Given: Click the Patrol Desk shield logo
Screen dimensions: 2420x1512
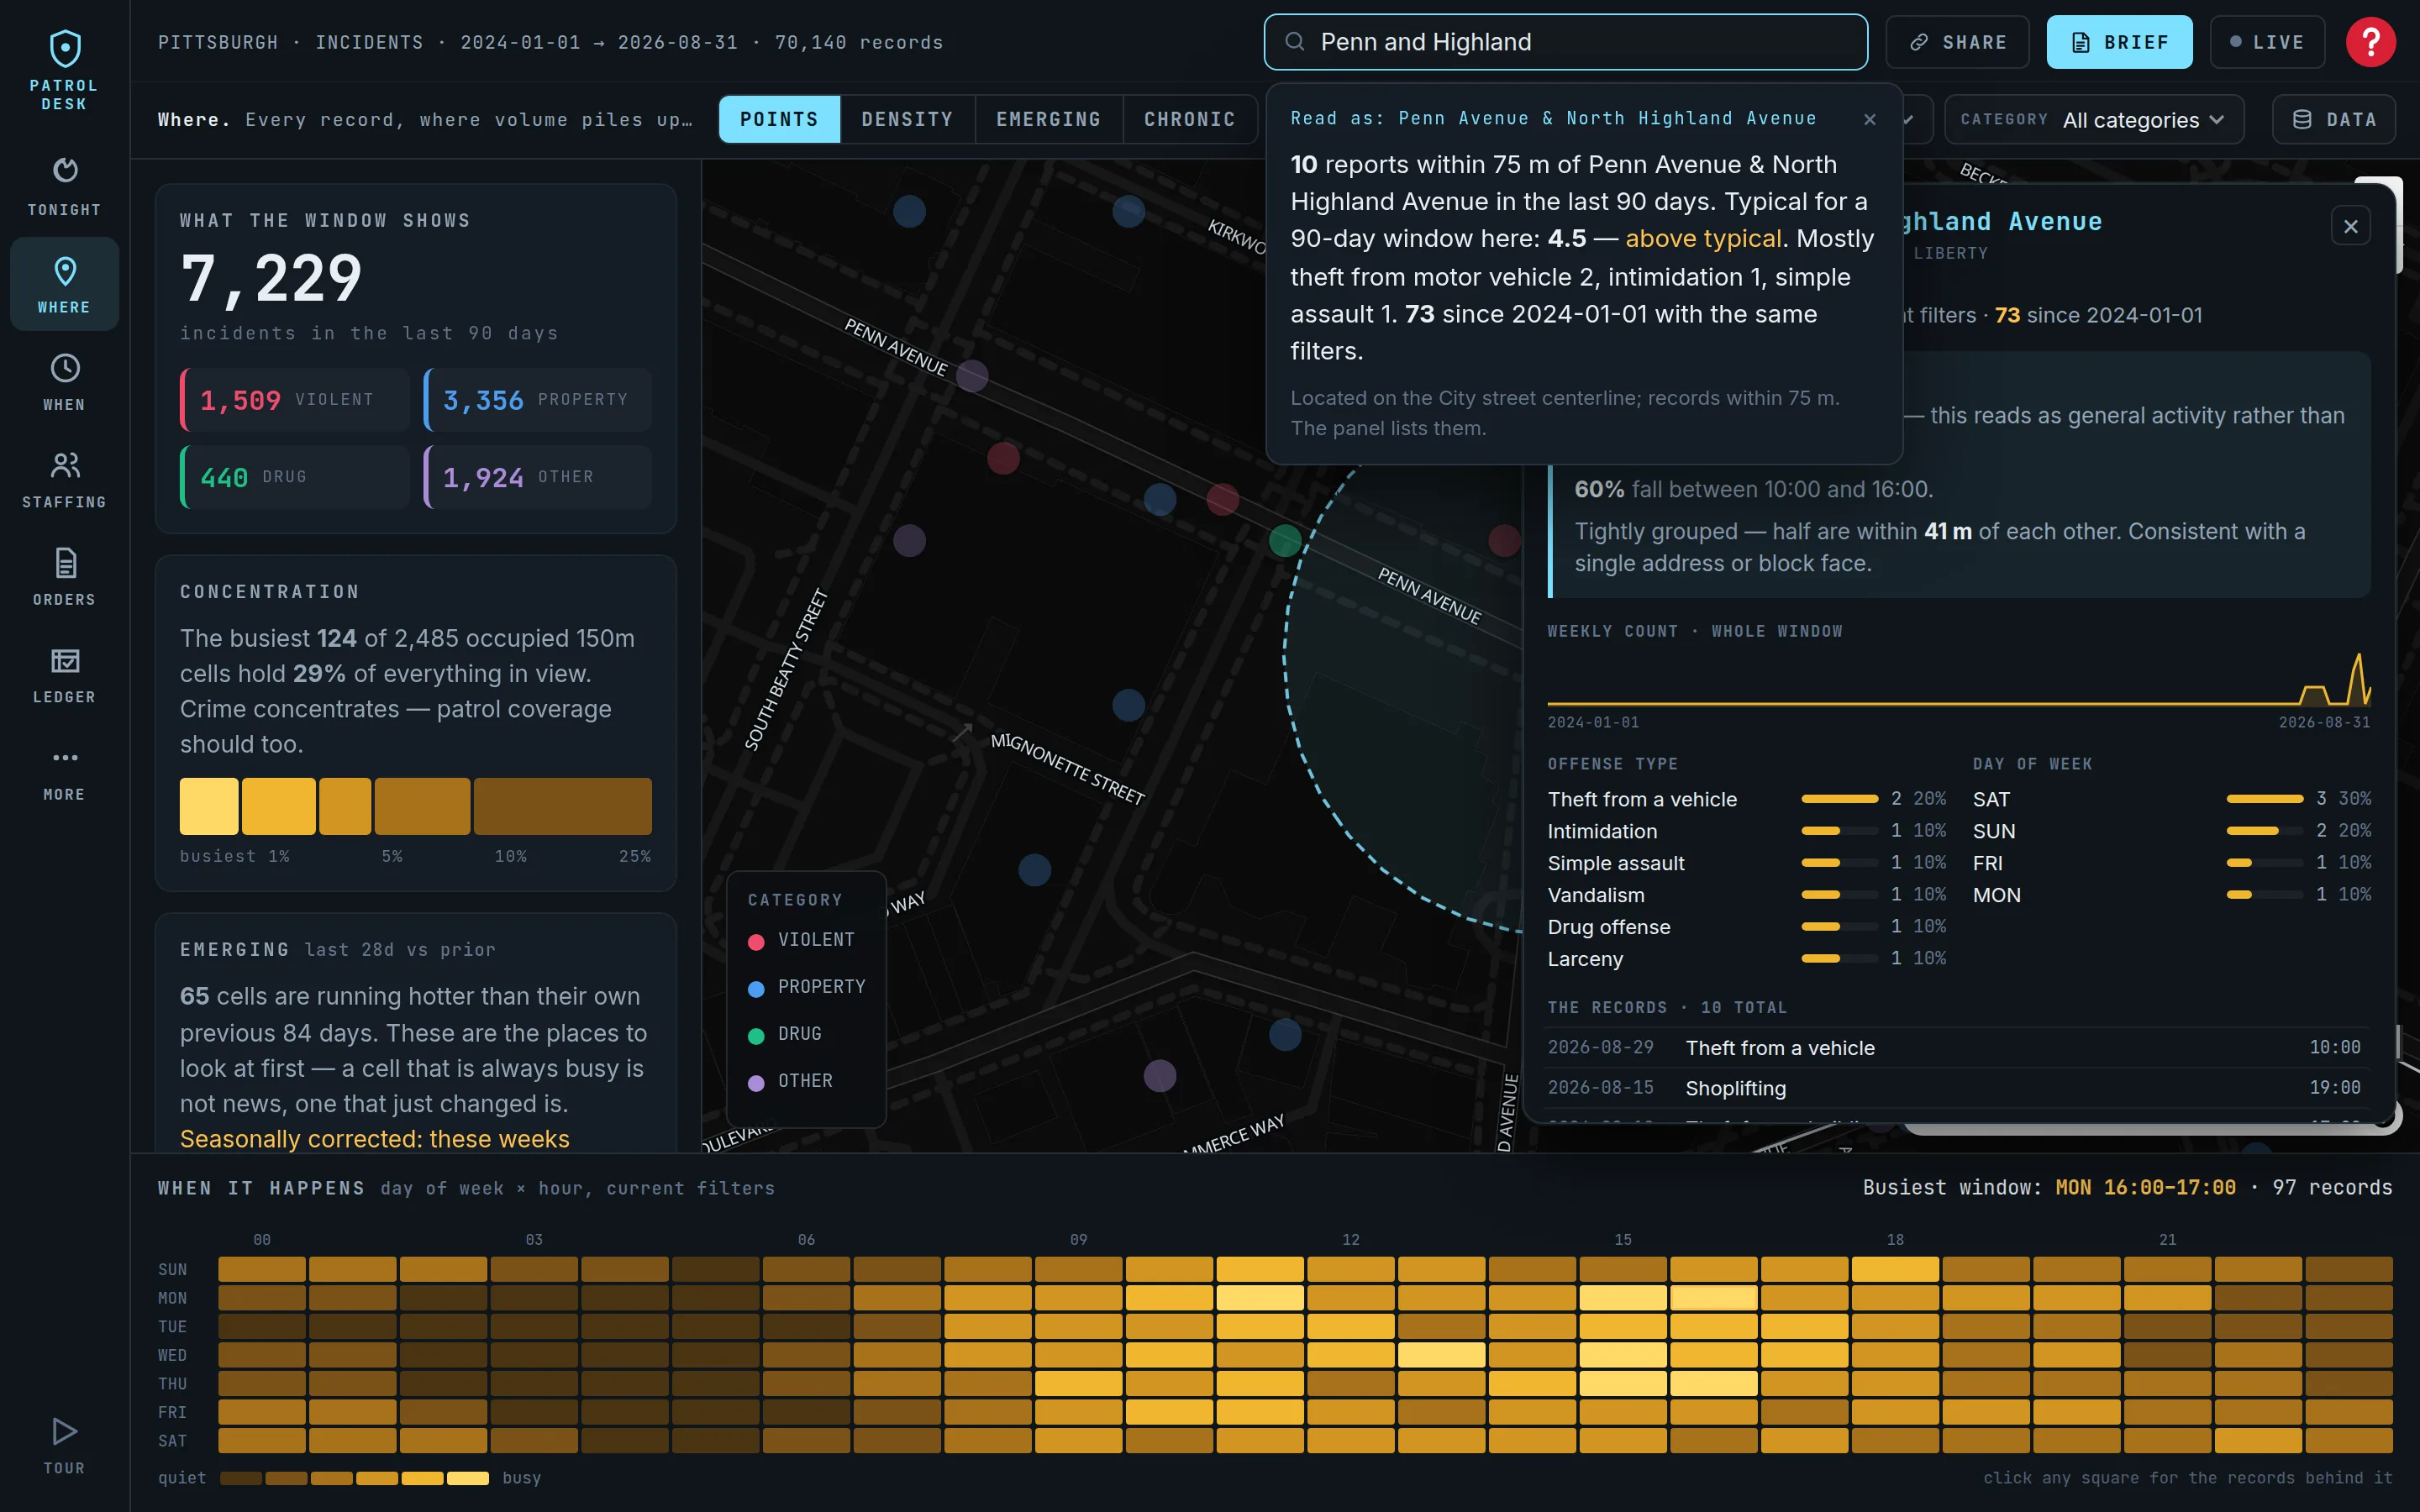Looking at the screenshot, I should pos(65,48).
